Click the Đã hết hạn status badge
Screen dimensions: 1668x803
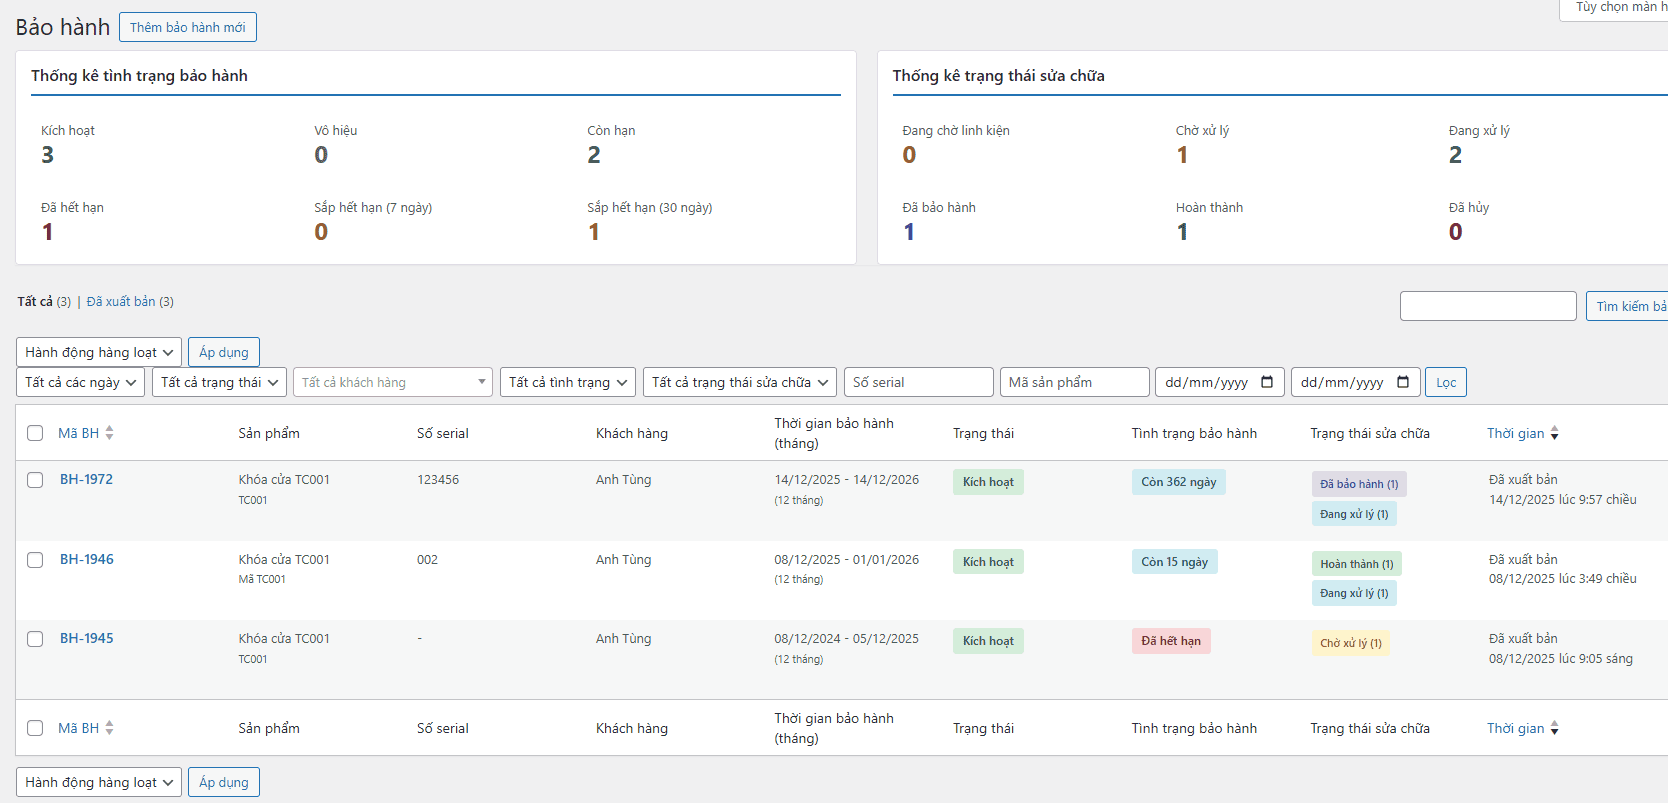[x=1171, y=641]
